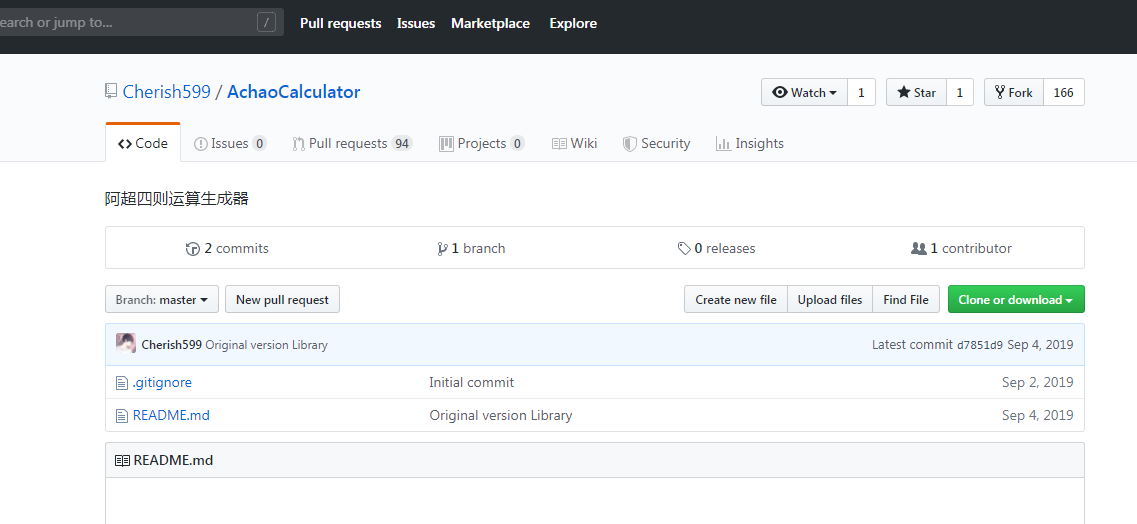
Task: Open the fork count 166
Action: click(1064, 92)
